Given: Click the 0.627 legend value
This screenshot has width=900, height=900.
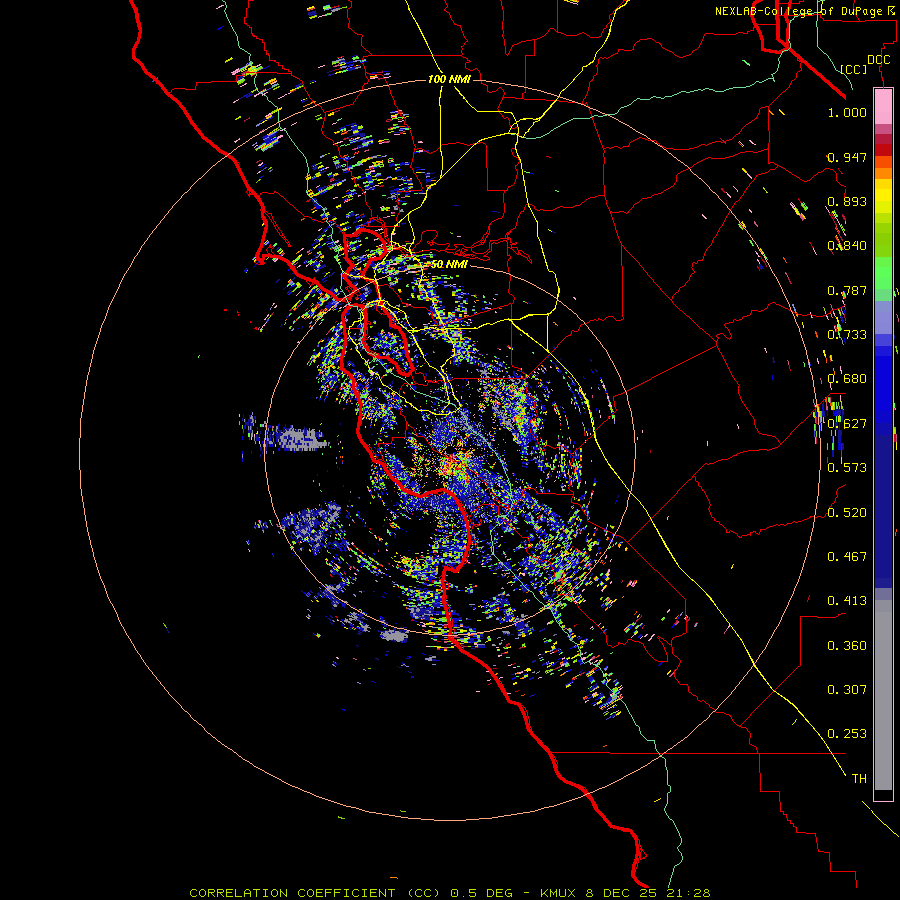Looking at the screenshot, I should click(847, 424).
